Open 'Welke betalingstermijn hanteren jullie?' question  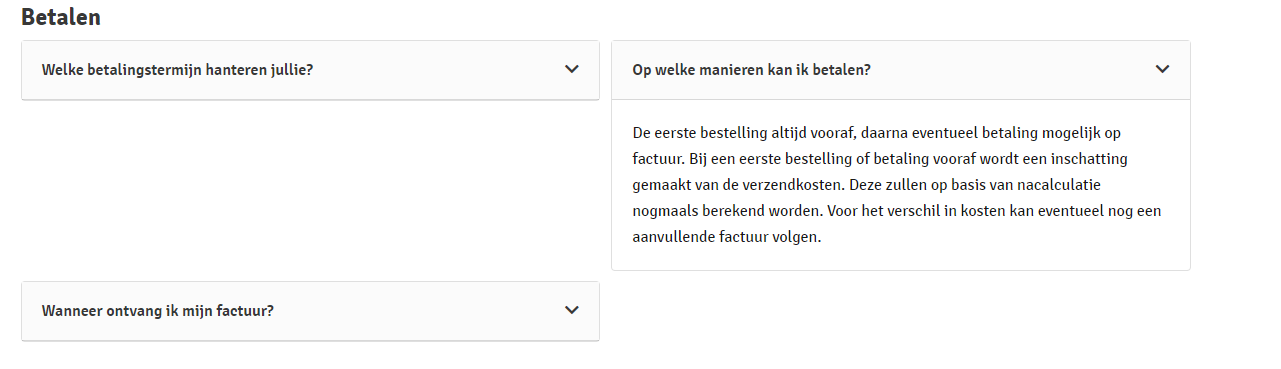310,70
